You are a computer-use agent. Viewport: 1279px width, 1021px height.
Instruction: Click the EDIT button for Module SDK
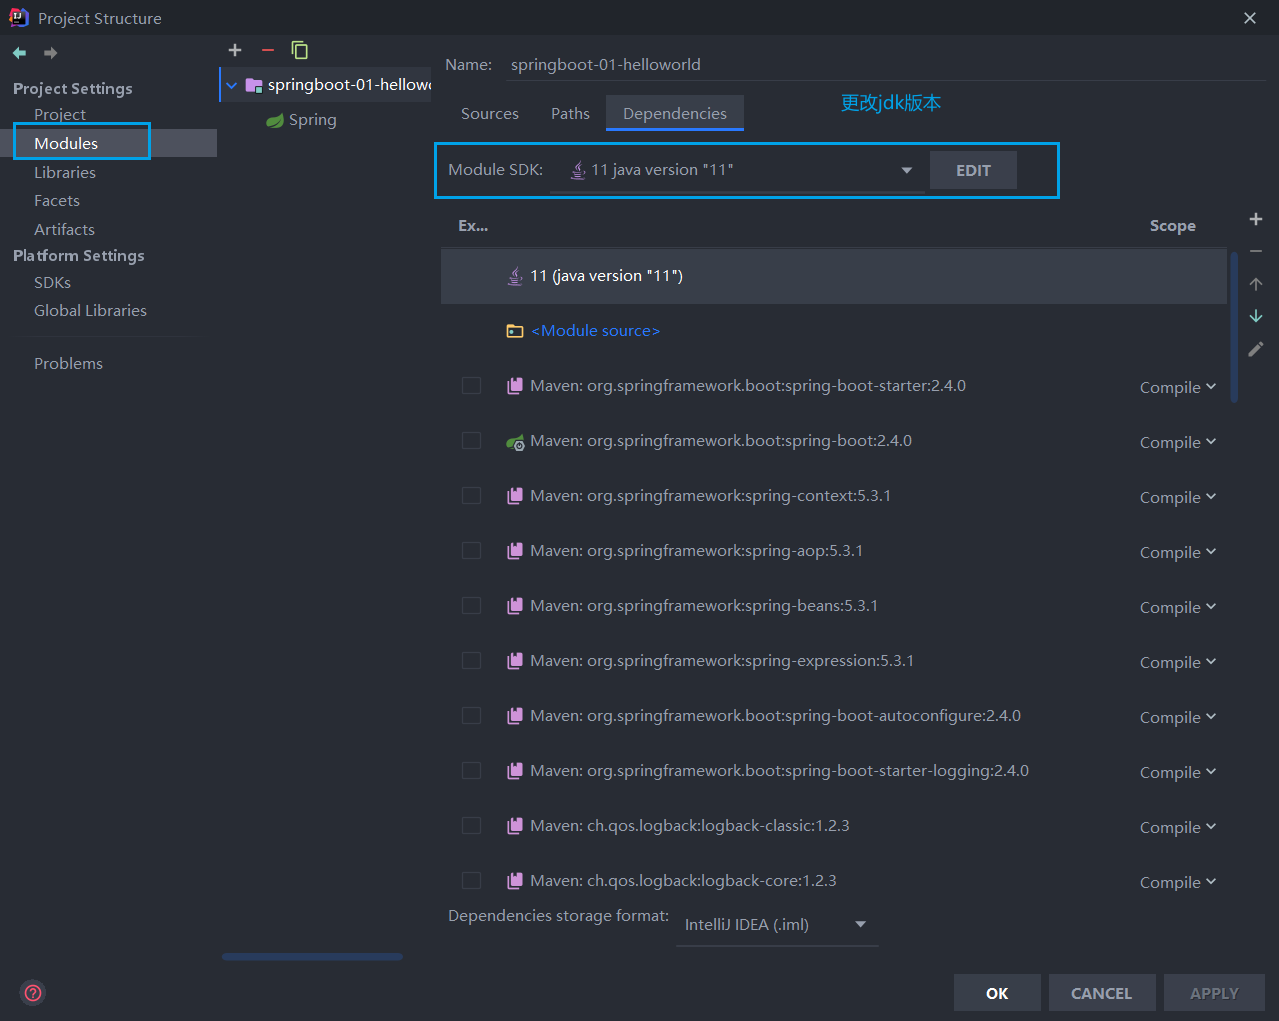(973, 170)
